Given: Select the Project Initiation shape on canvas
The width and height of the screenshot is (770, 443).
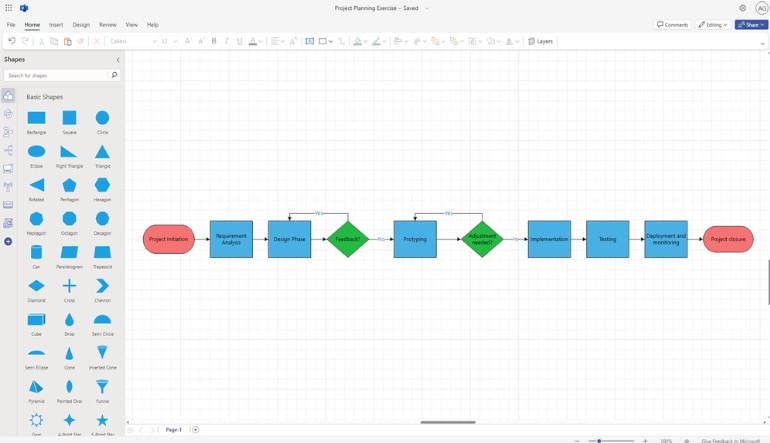Looking at the screenshot, I should (168, 239).
